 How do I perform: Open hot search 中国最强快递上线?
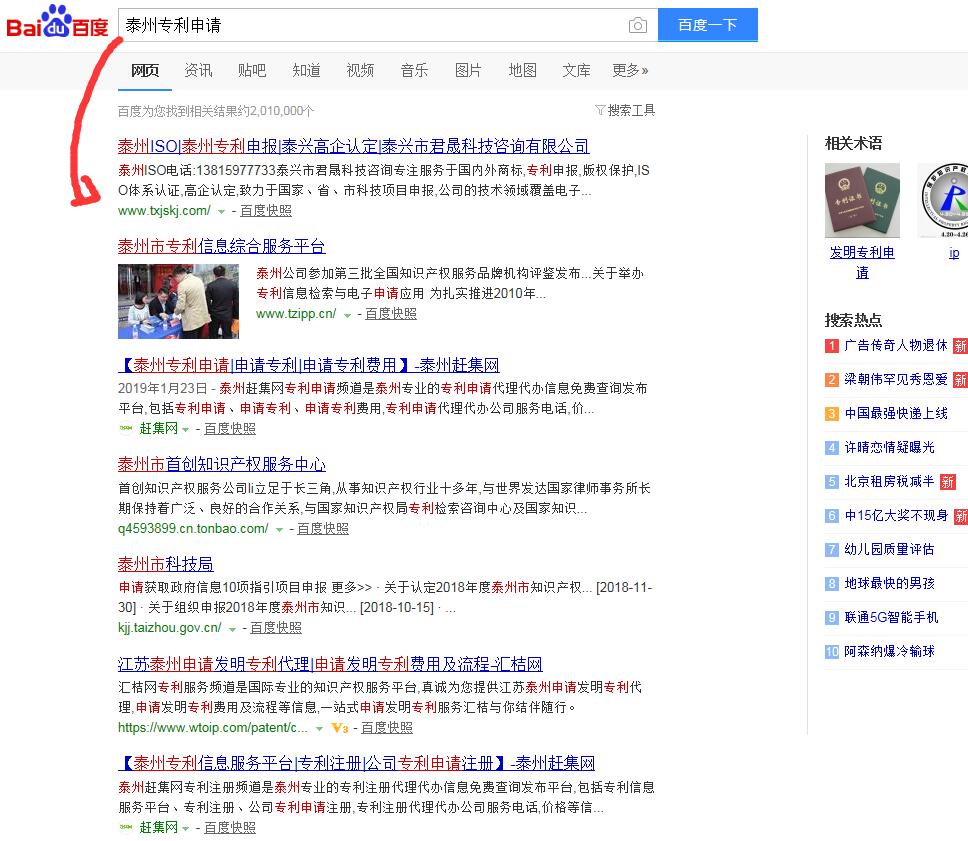coord(896,414)
